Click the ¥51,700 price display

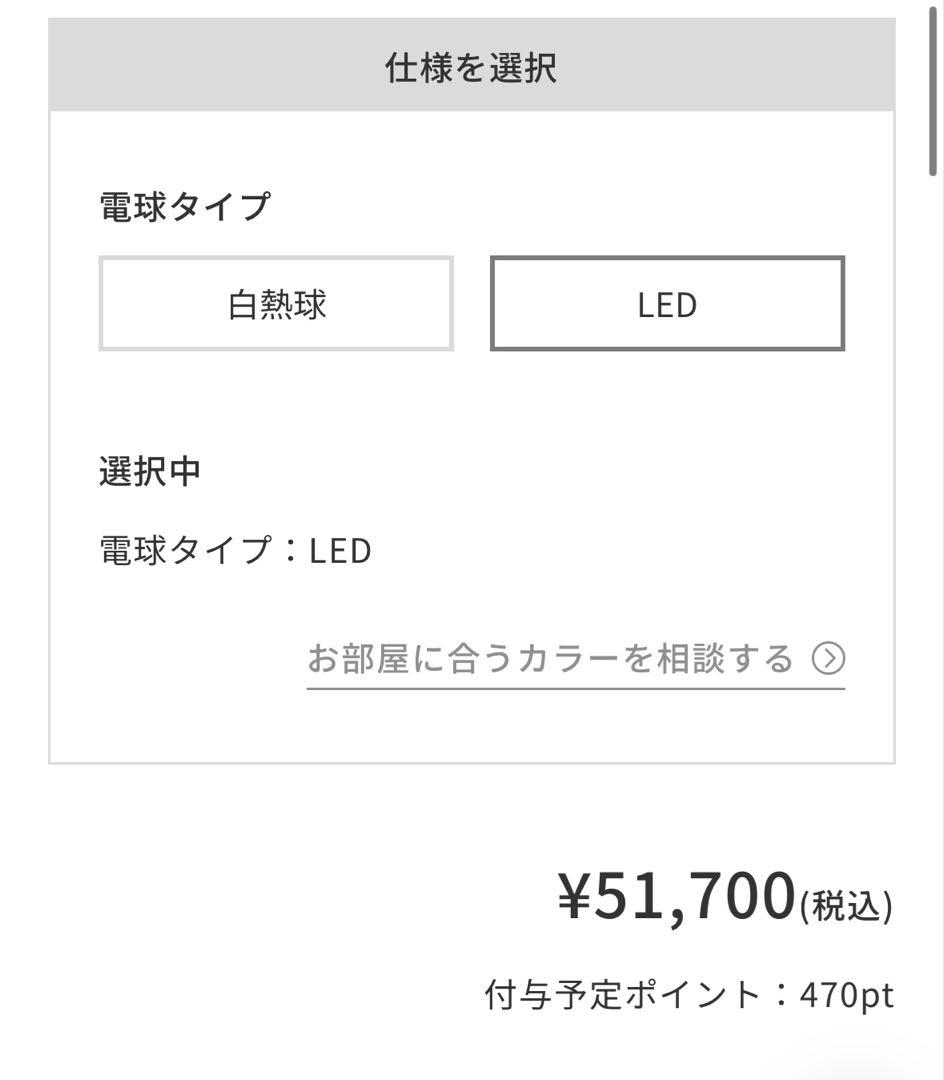672,897
